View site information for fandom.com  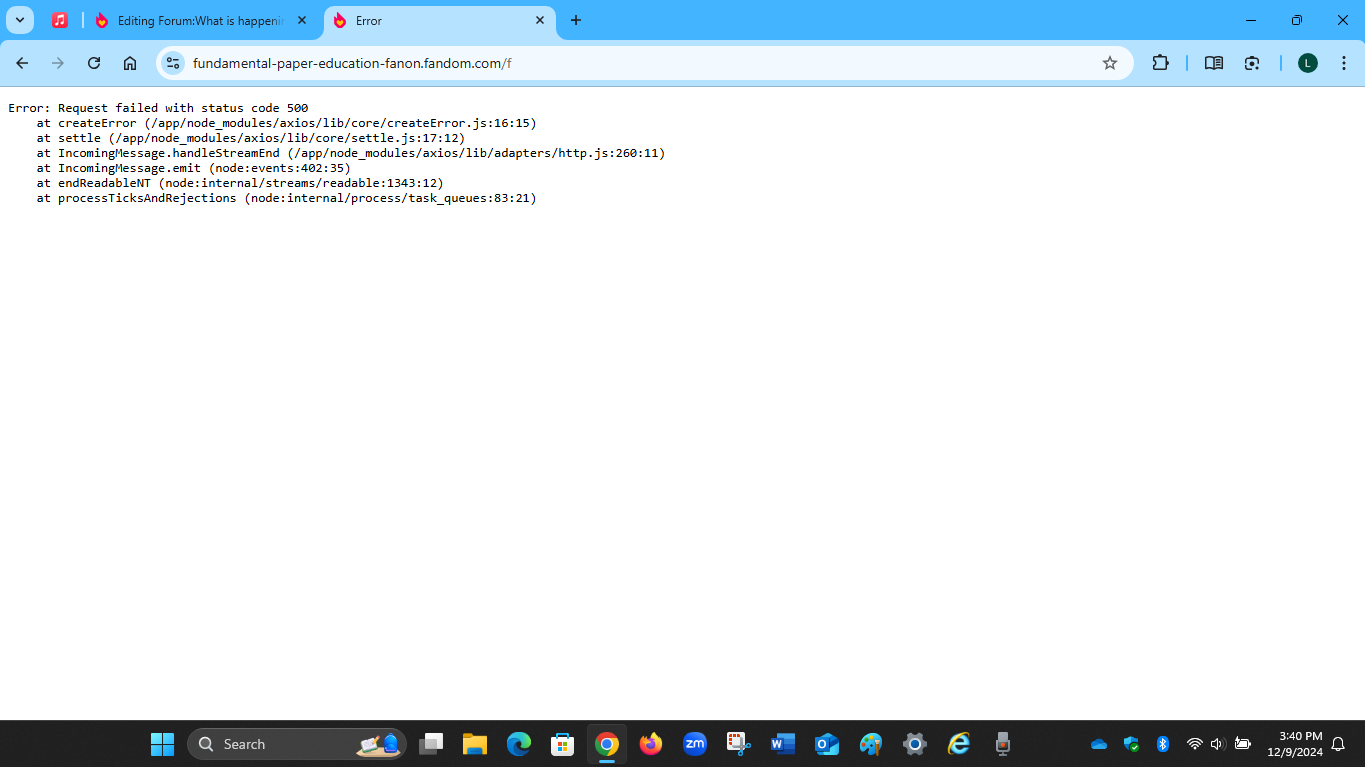(173, 63)
